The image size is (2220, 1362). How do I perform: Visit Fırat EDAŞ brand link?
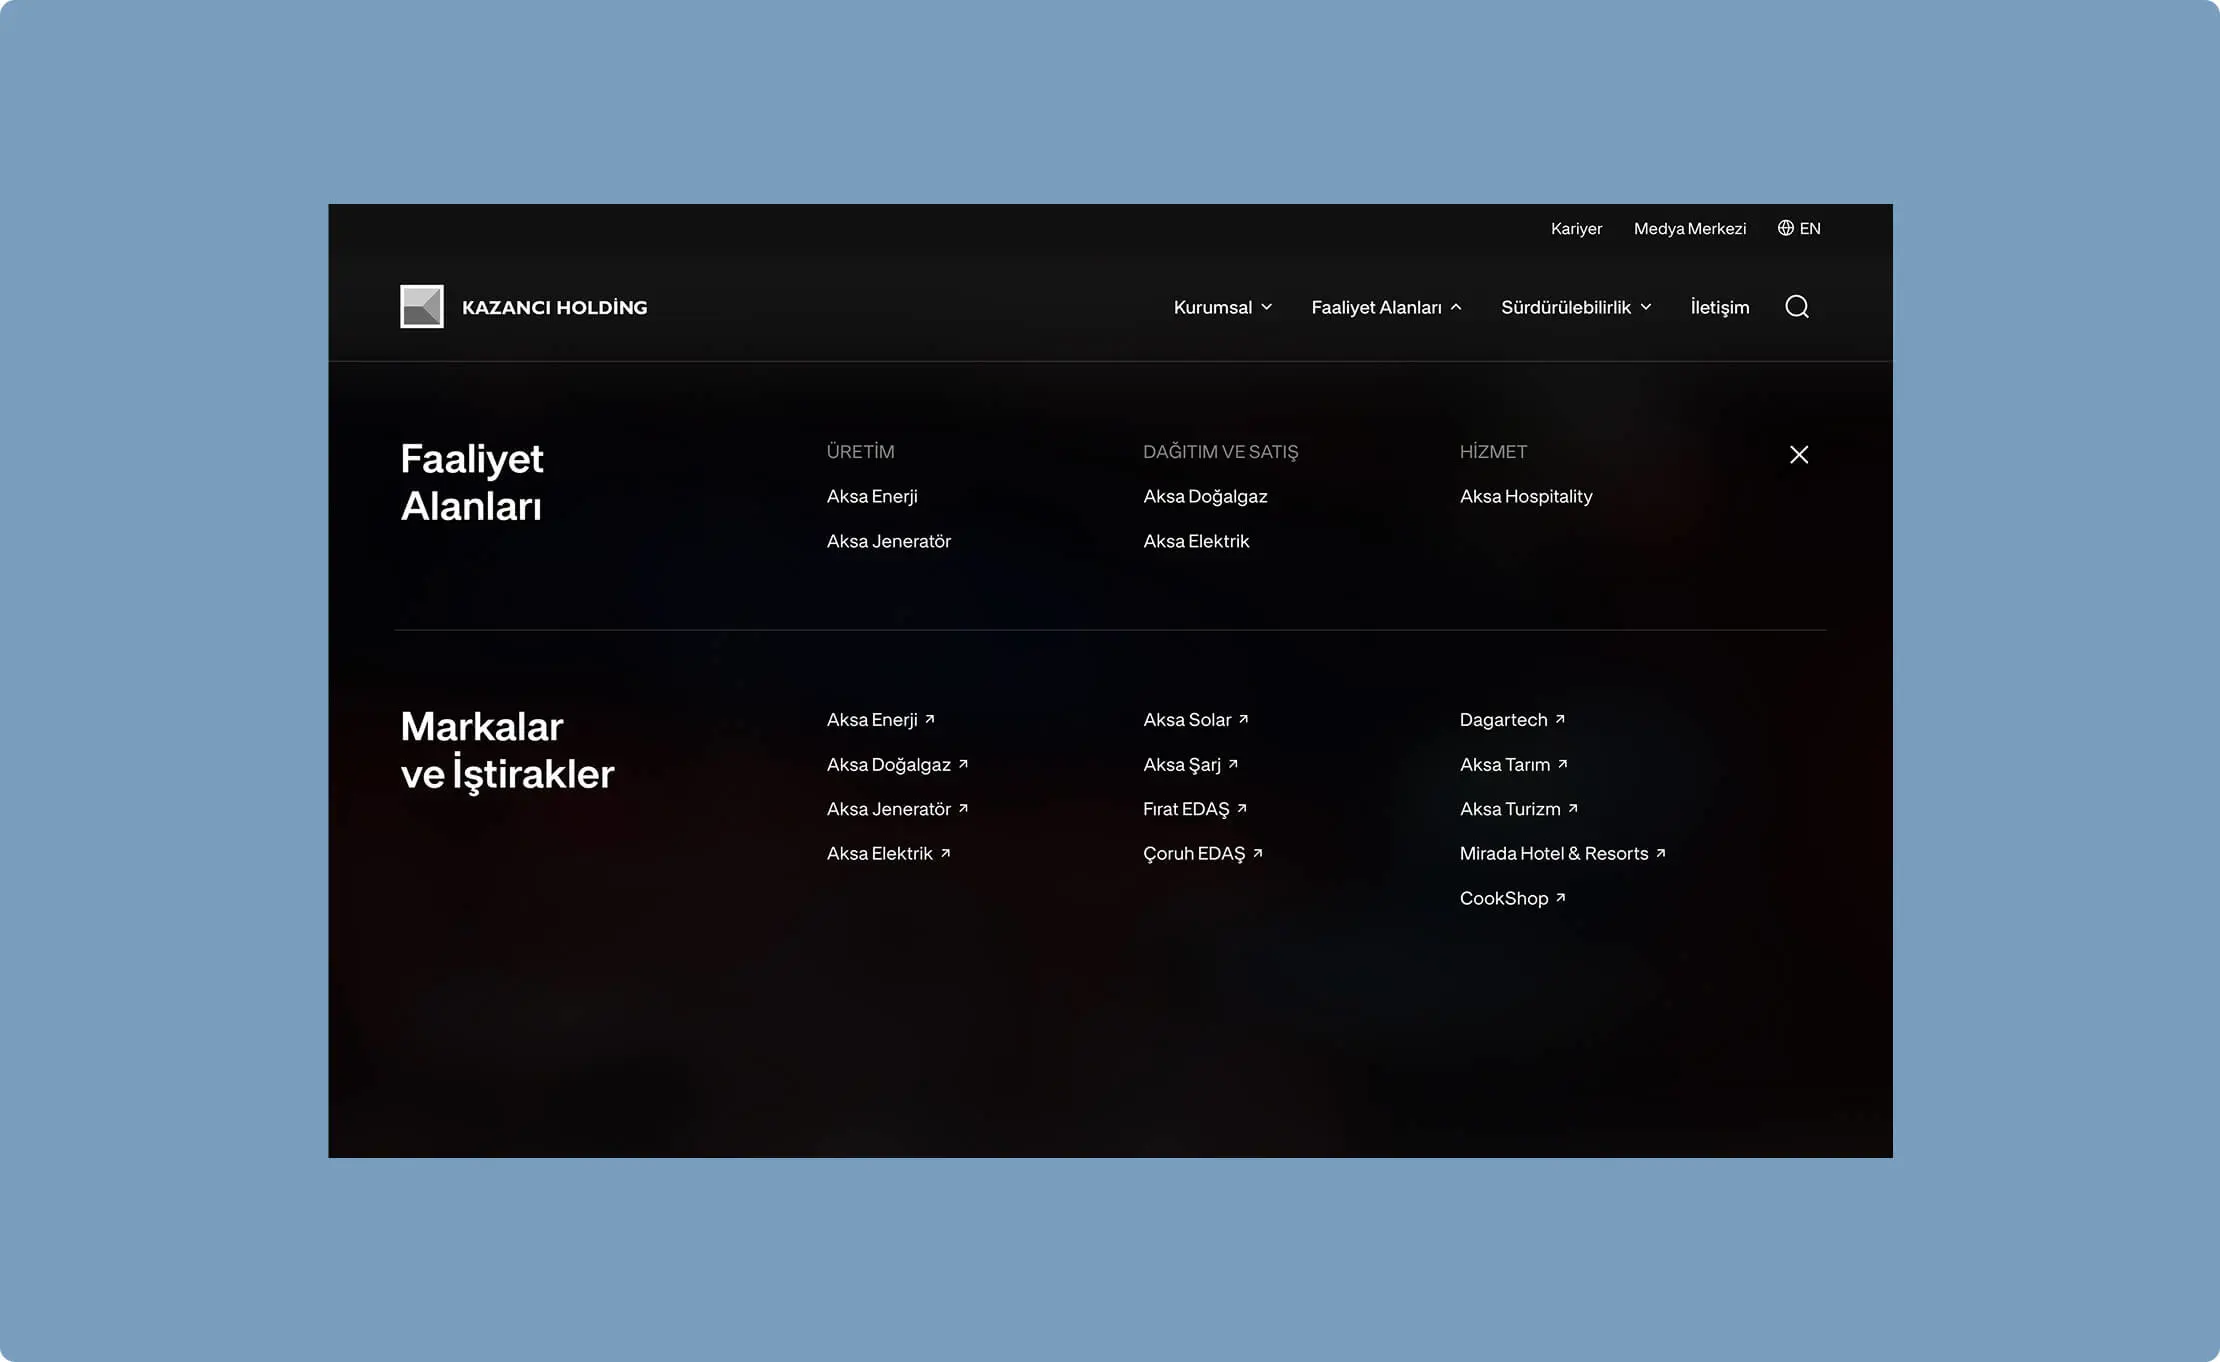(1185, 809)
